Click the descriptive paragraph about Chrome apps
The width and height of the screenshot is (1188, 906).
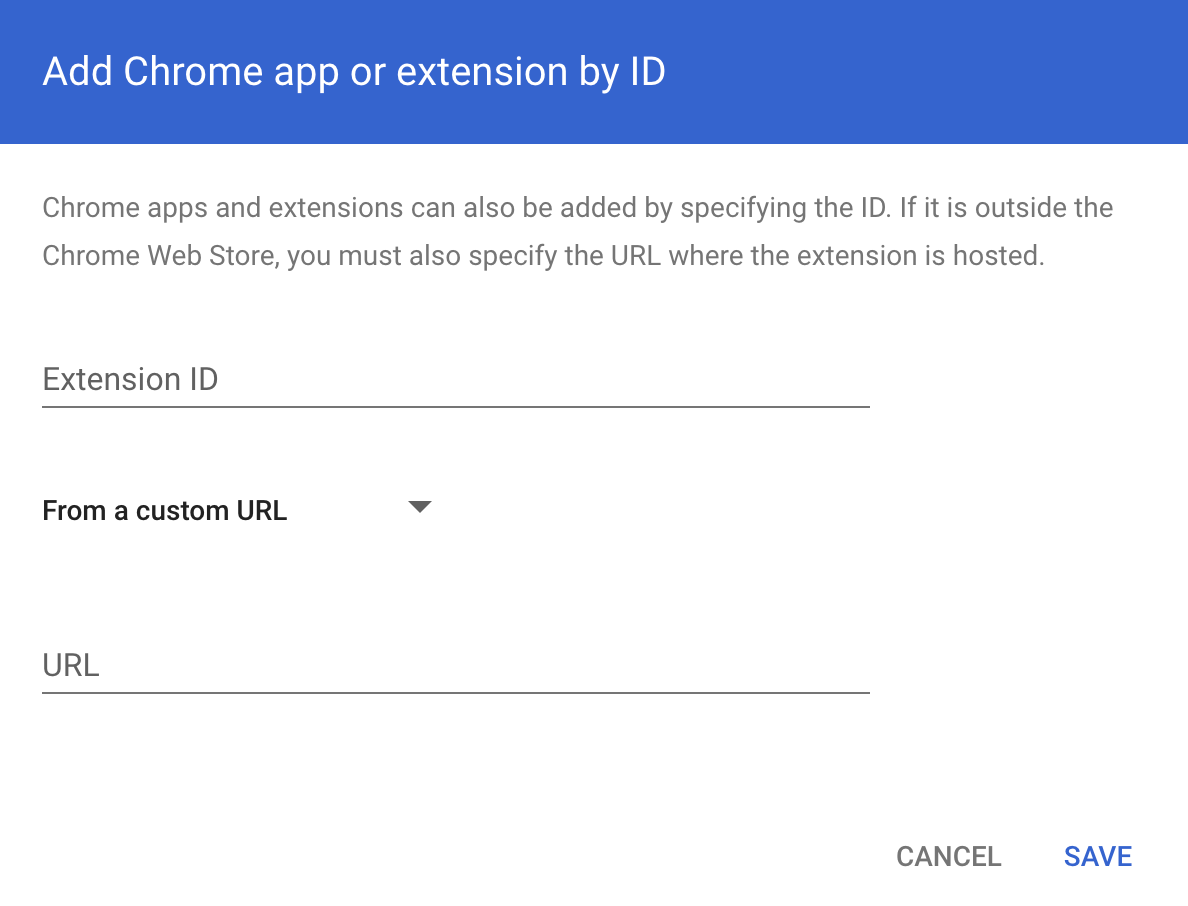pos(577,231)
